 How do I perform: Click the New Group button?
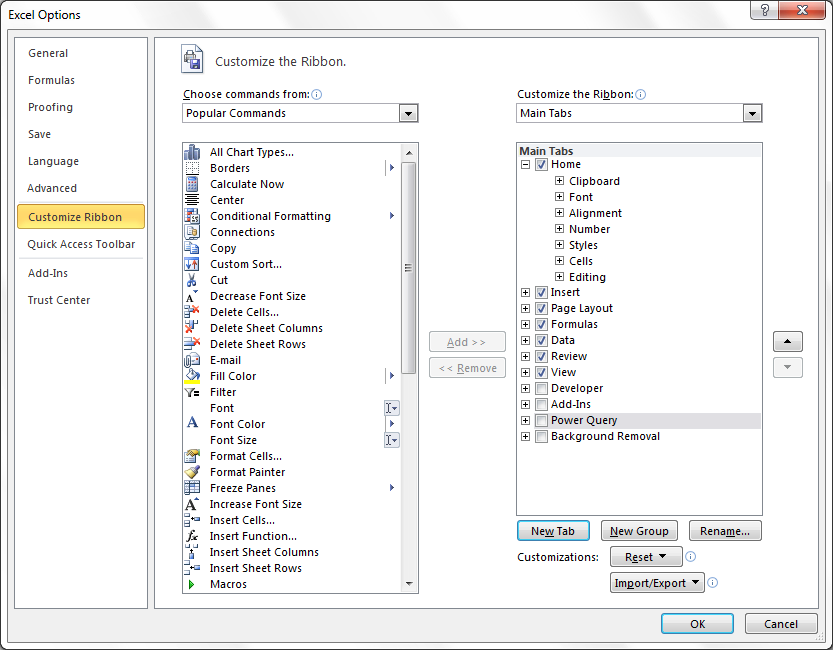[x=639, y=531]
